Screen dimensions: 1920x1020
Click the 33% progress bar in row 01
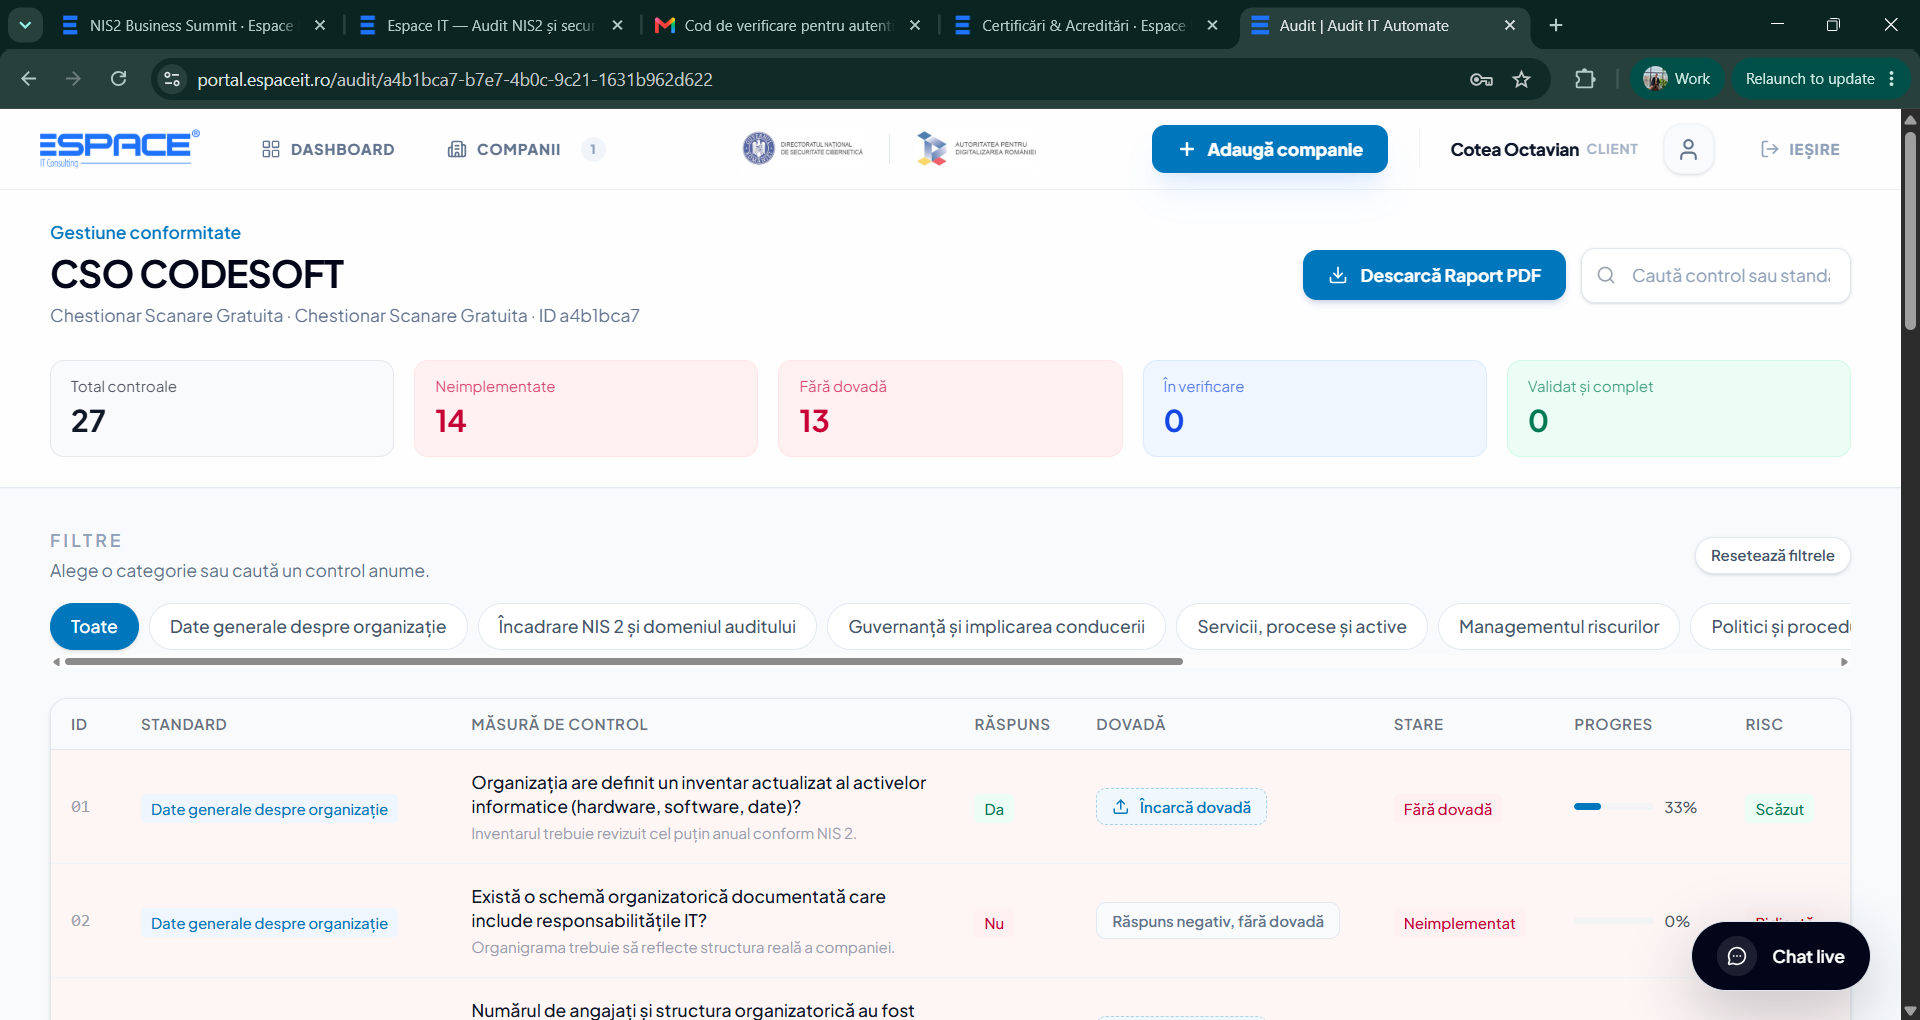click(1613, 806)
